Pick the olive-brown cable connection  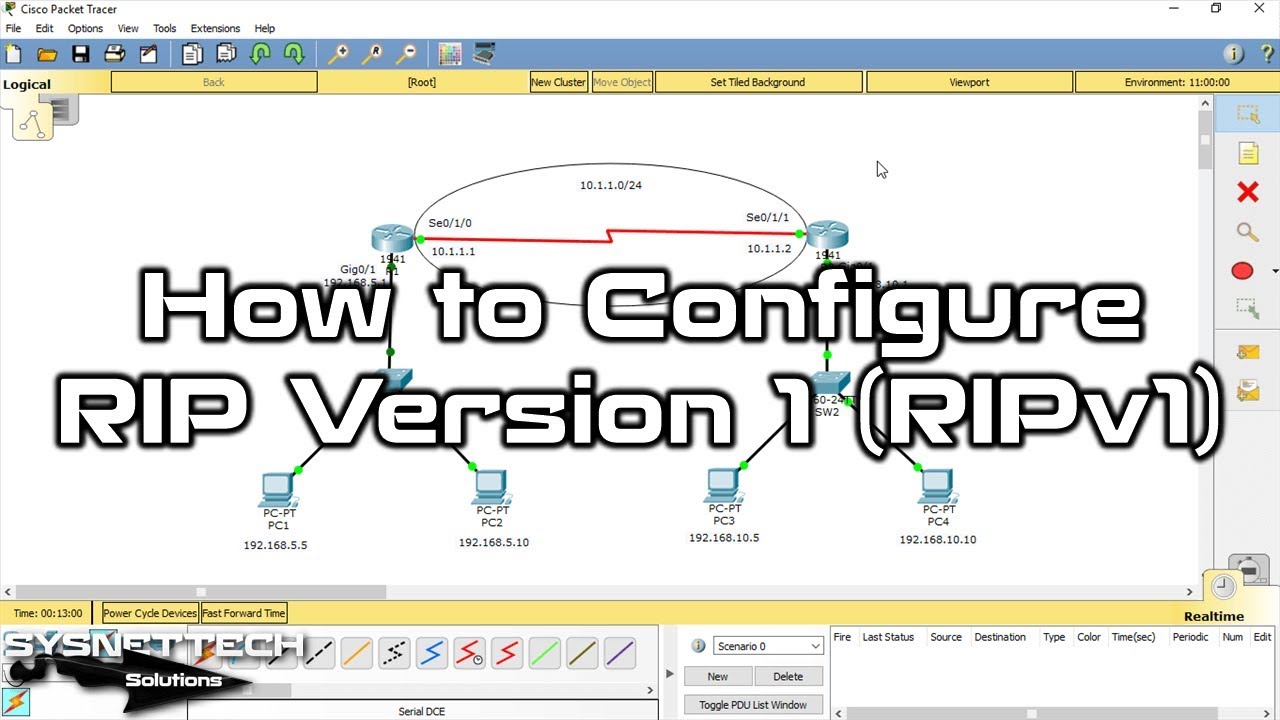[x=583, y=654]
